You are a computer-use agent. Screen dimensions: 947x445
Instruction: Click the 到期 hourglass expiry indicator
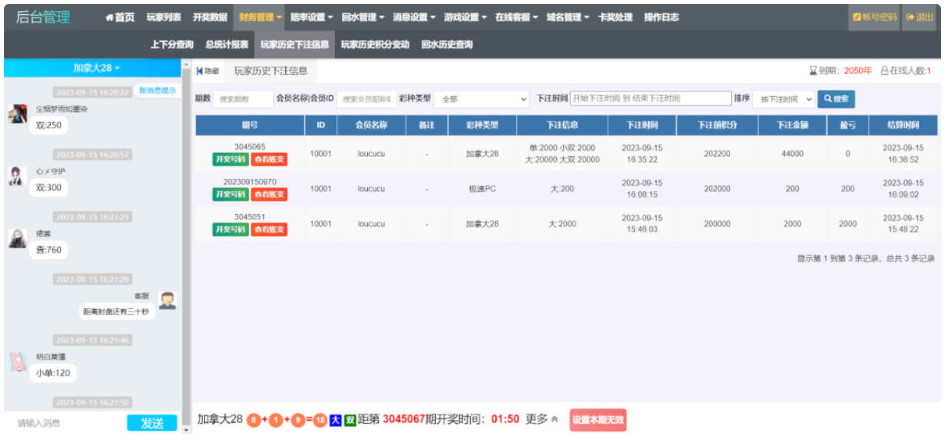pos(841,71)
